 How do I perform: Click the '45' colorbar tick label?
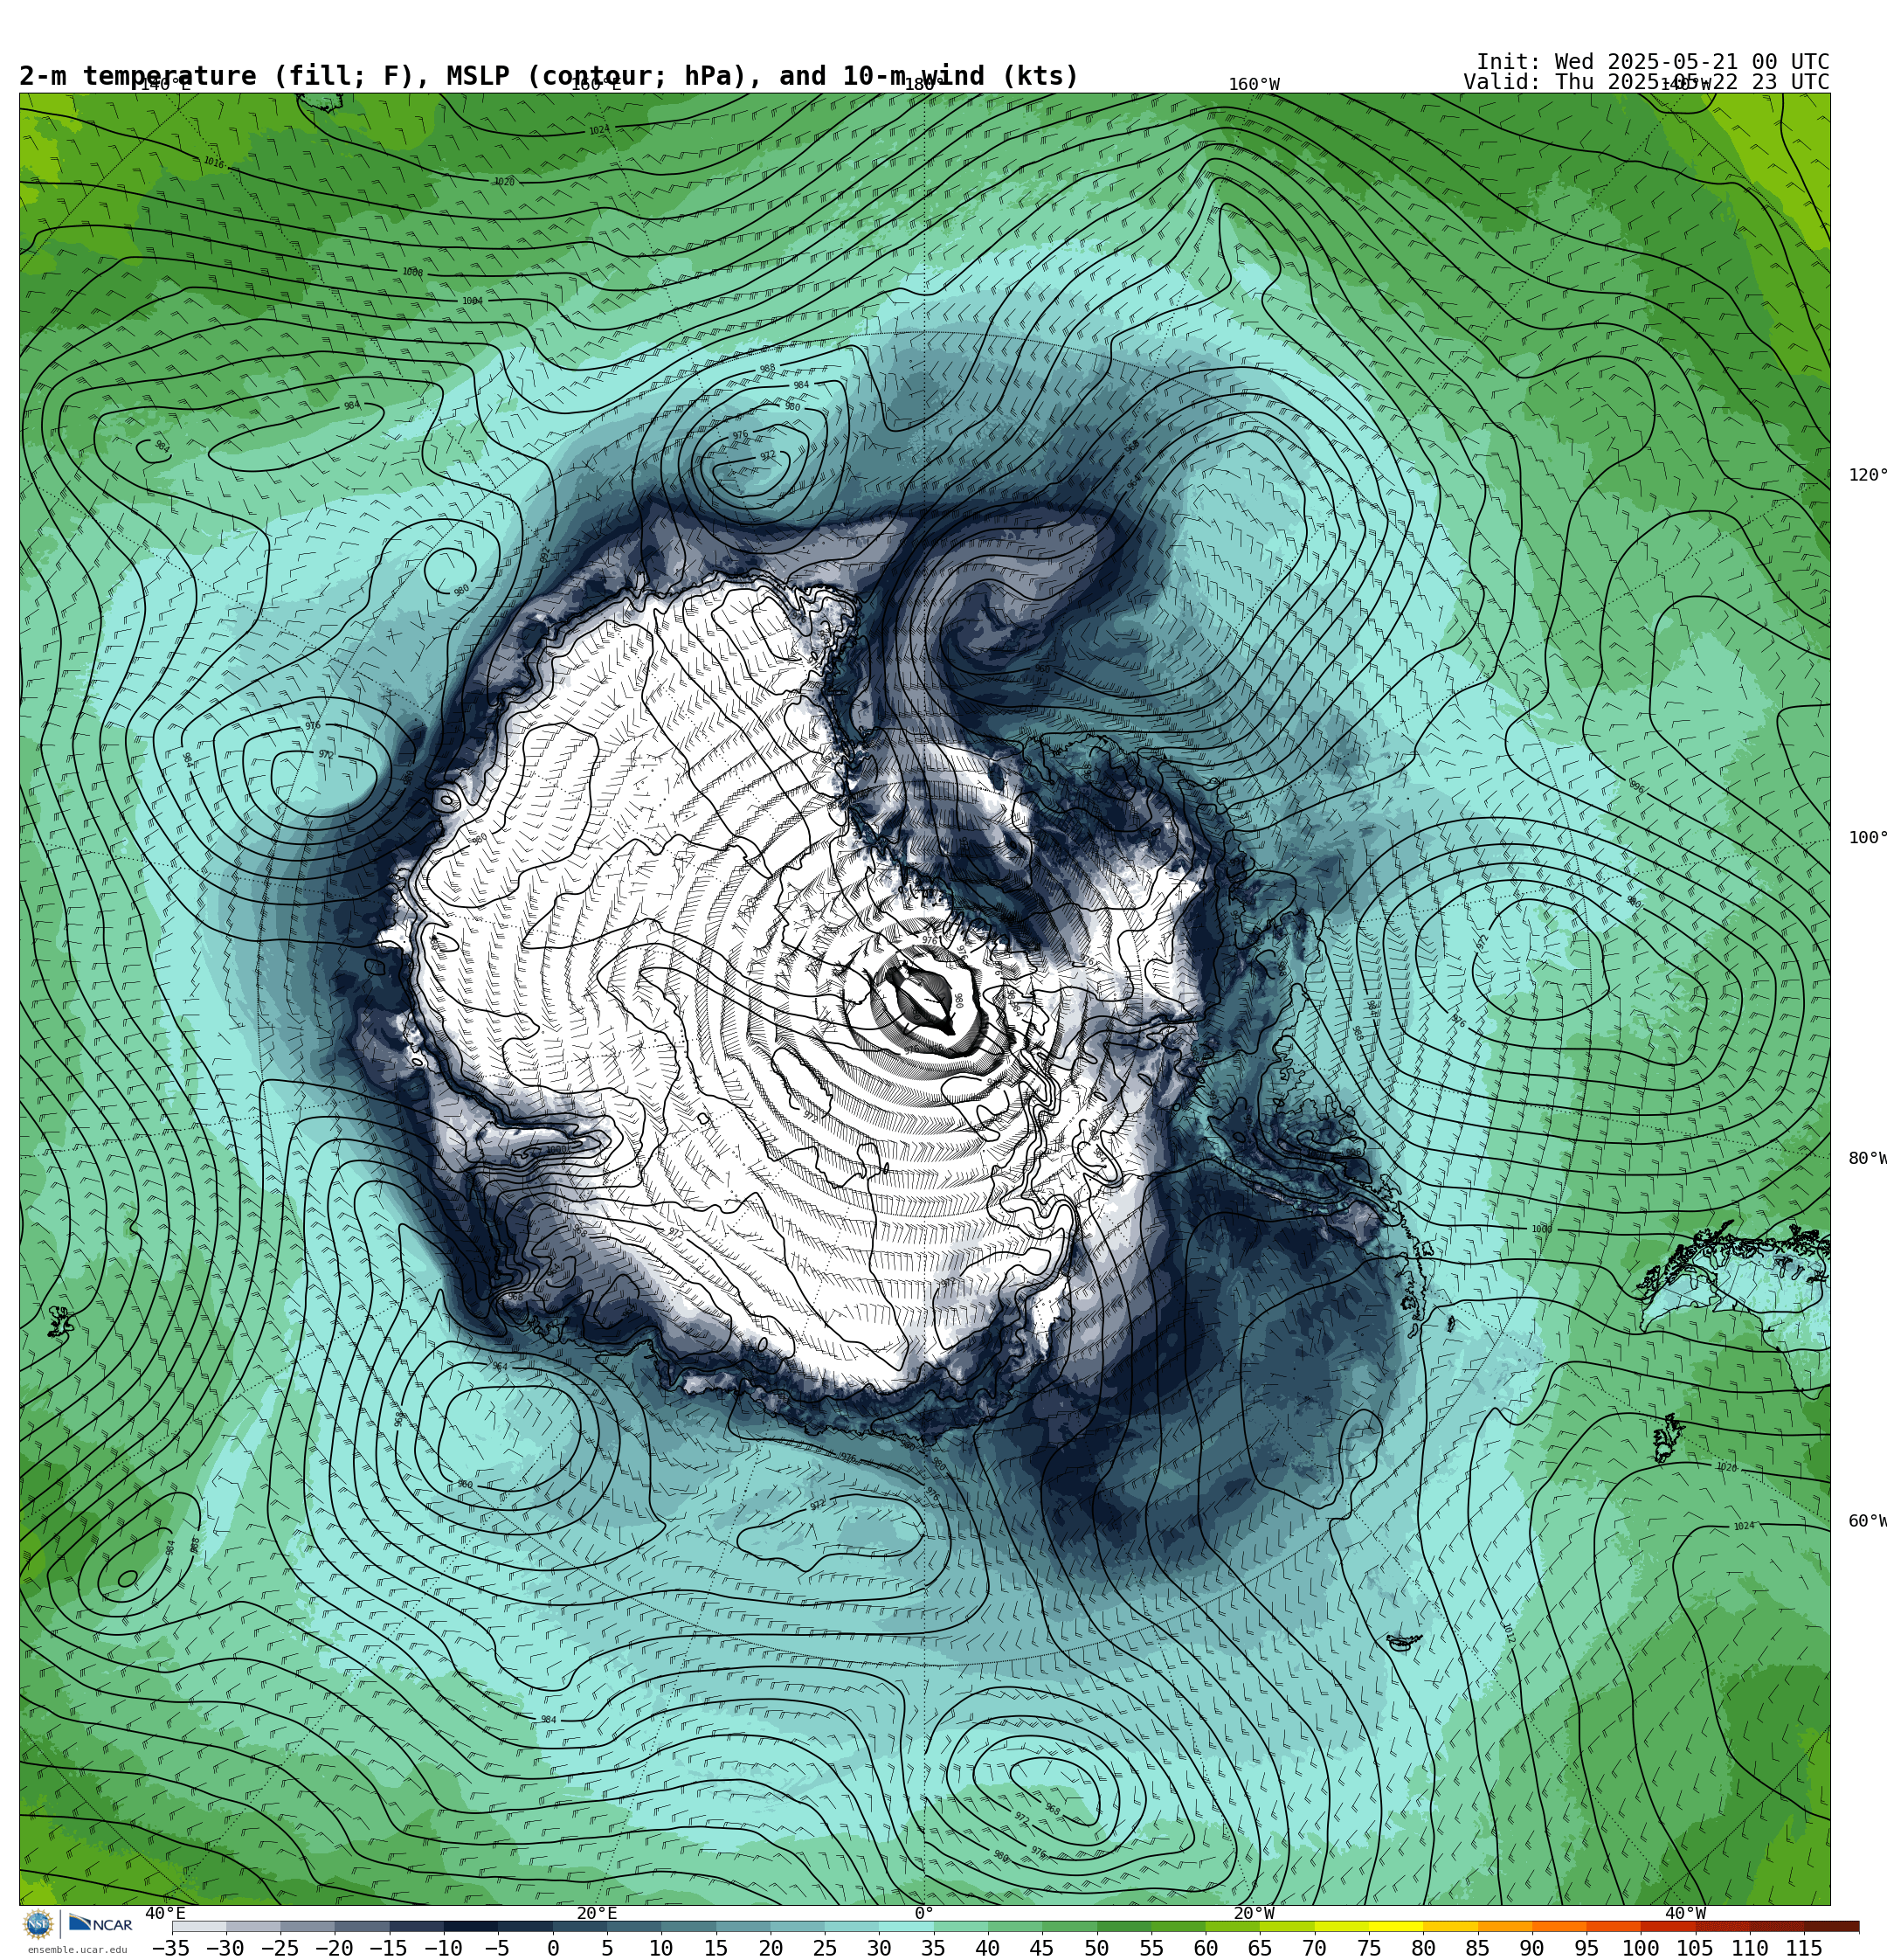1042,1948
